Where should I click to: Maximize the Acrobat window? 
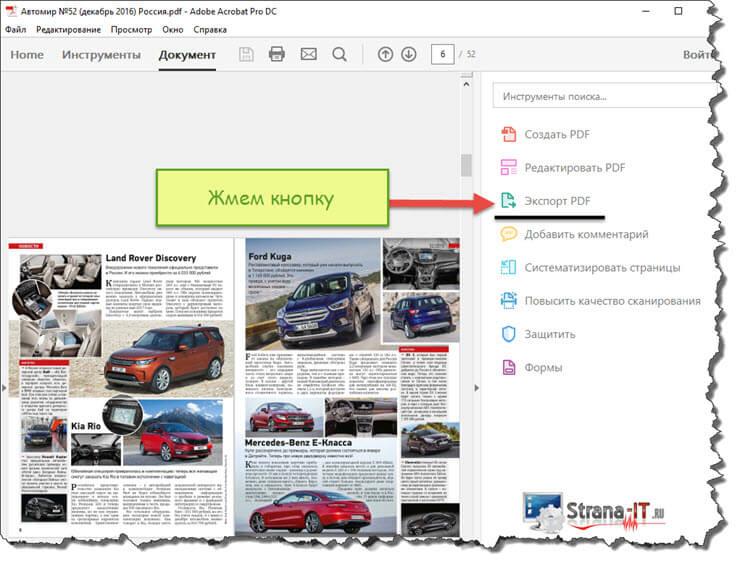click(x=678, y=11)
